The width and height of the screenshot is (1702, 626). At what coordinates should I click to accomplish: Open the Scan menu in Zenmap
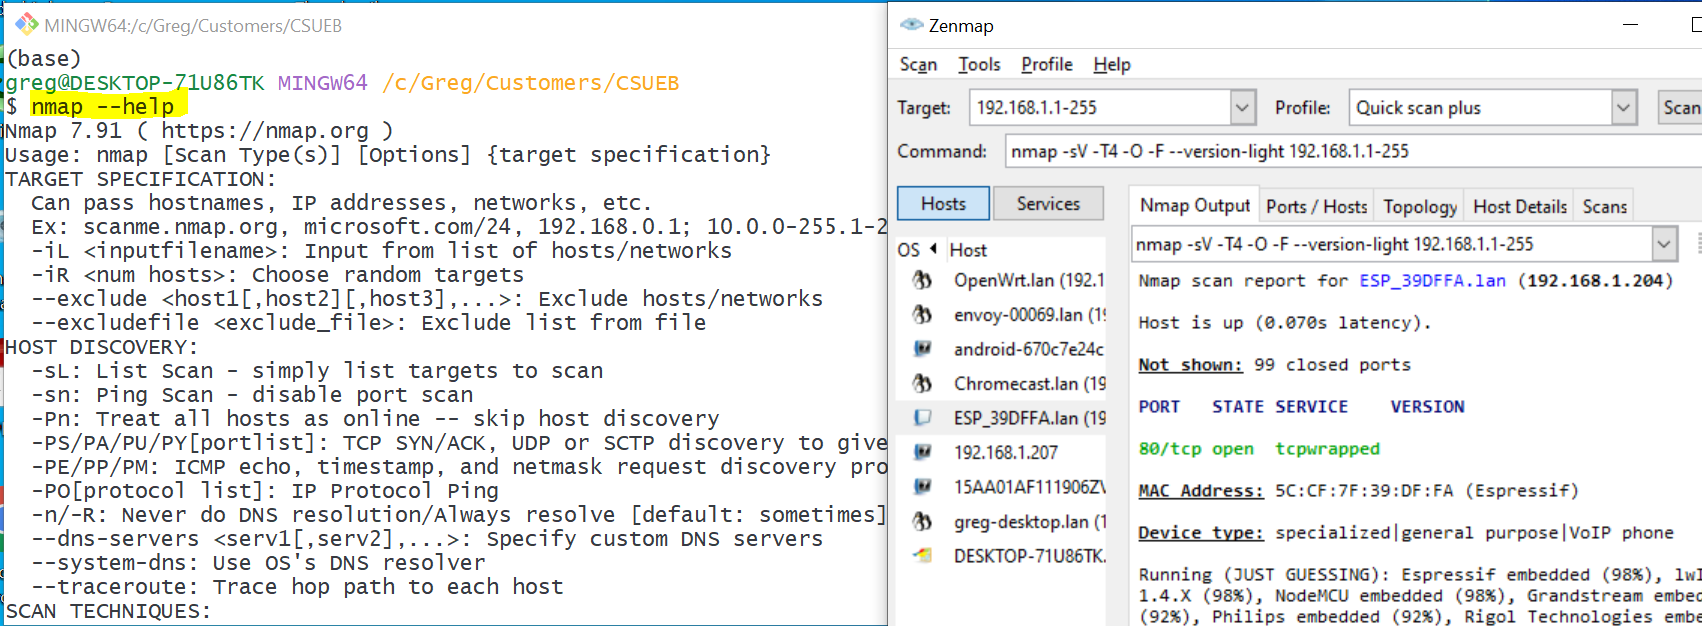click(918, 65)
